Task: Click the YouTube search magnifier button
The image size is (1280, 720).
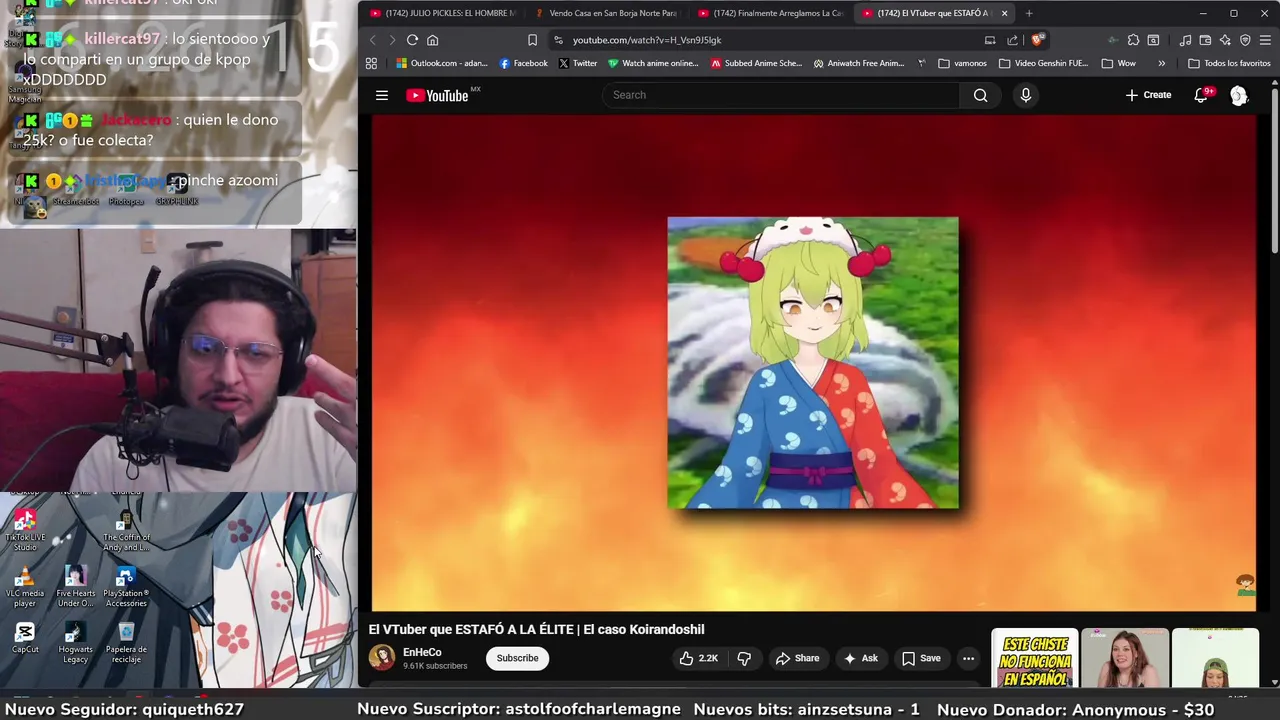Action: [980, 95]
